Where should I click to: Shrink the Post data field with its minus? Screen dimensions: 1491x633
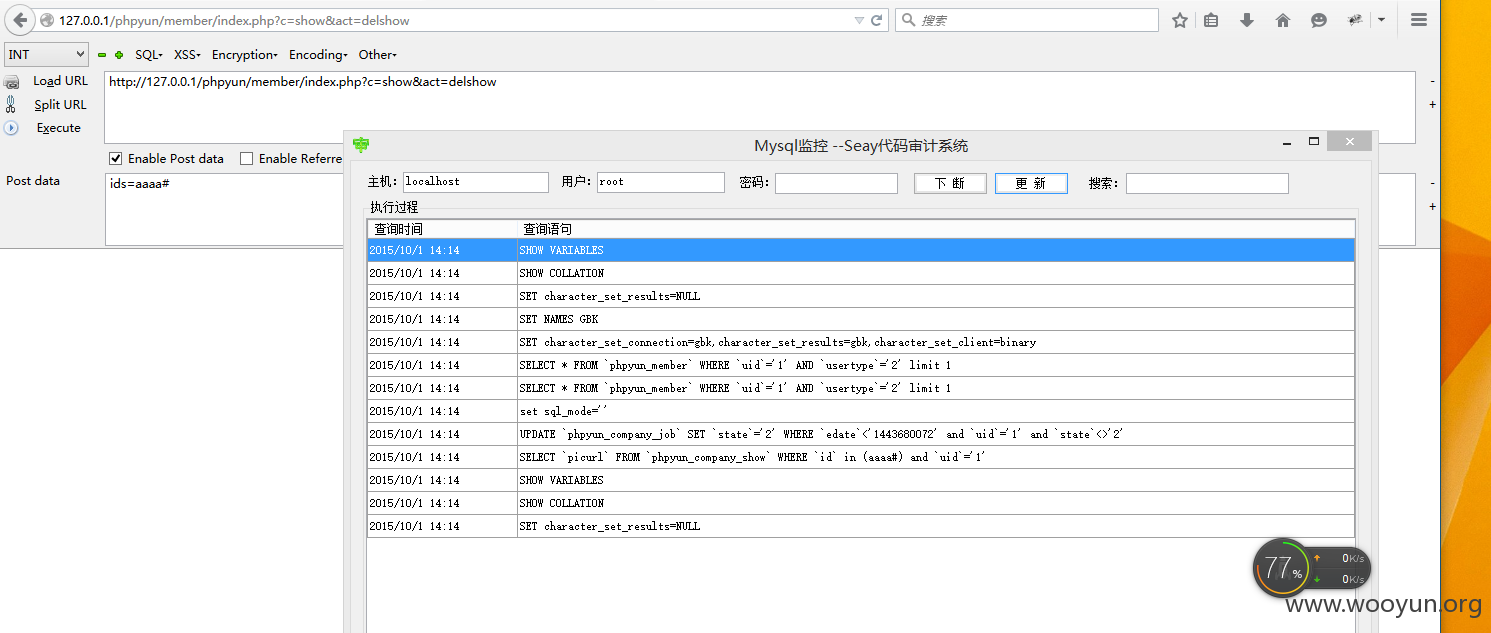[1433, 183]
